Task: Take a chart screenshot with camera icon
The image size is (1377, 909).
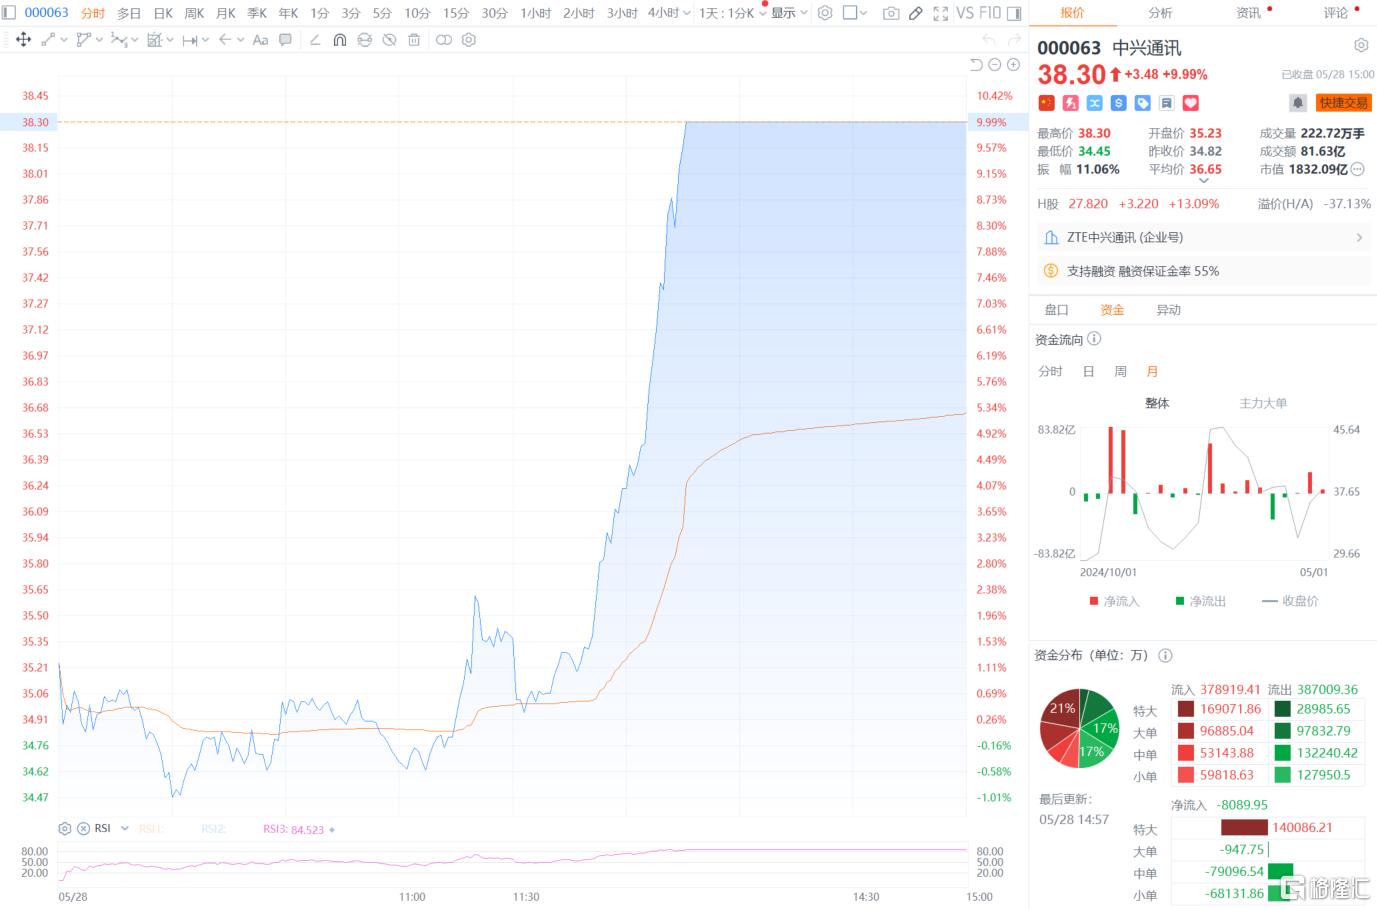Action: coord(891,13)
